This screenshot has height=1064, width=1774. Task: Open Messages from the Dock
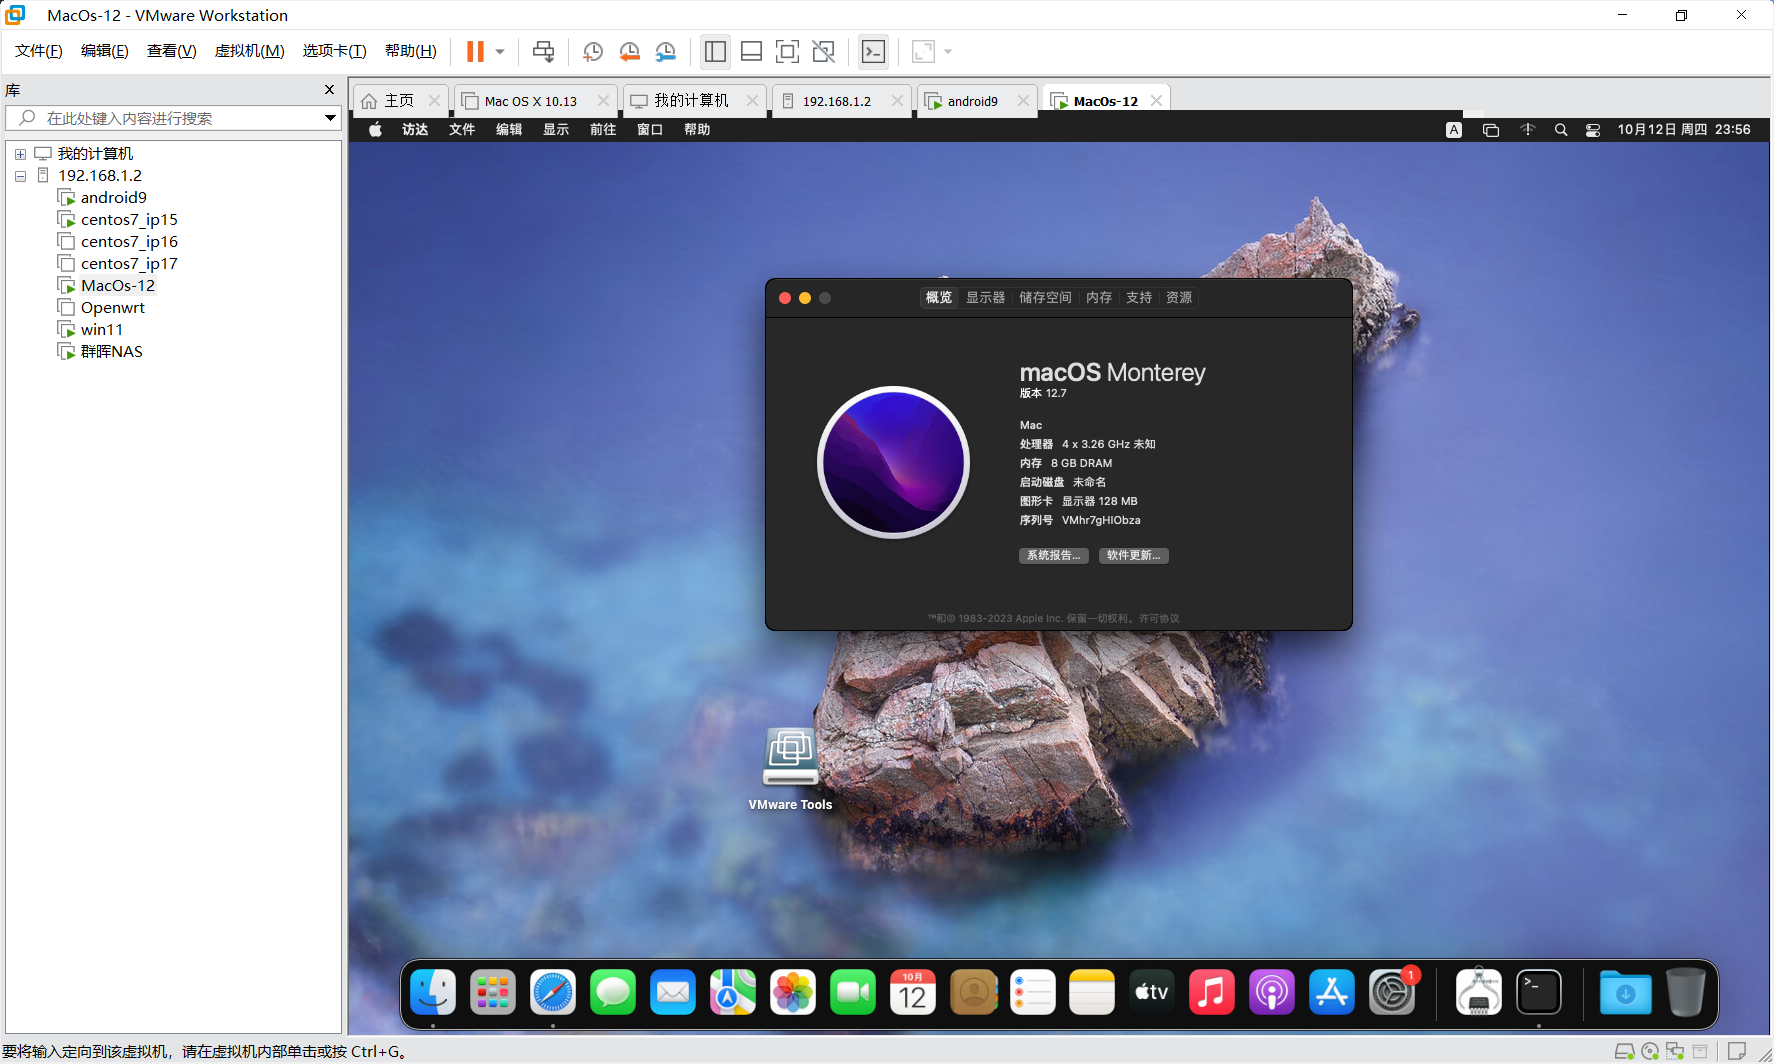tap(613, 993)
